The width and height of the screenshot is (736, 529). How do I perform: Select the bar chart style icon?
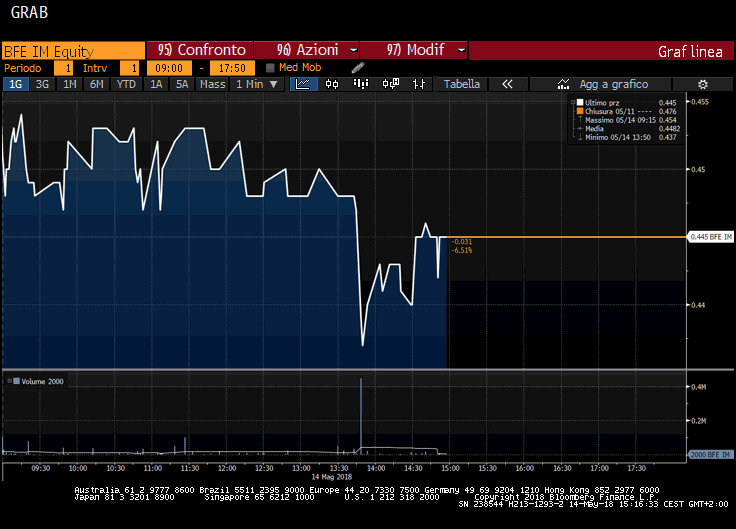(x=361, y=84)
